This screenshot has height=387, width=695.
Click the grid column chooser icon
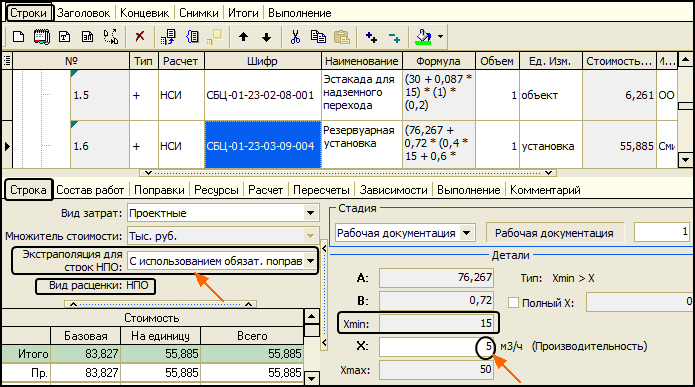coord(7,61)
